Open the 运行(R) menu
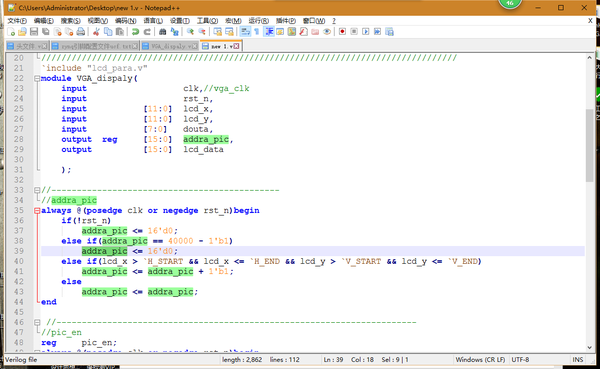This screenshot has width=600, height=369. point(259,21)
